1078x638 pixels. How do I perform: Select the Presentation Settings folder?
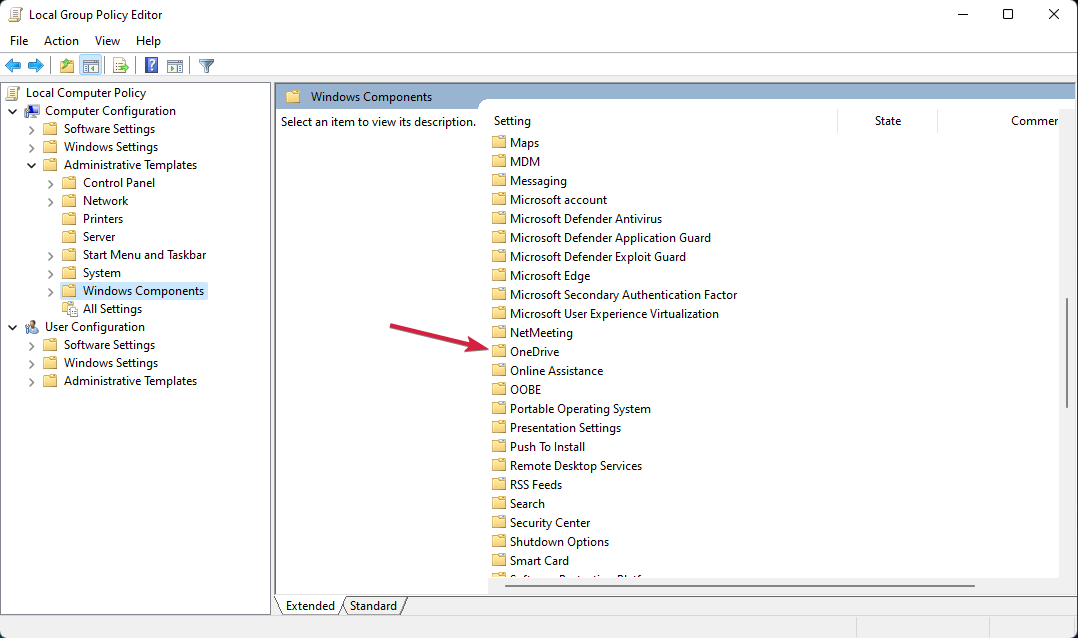pyautogui.click(x=565, y=428)
